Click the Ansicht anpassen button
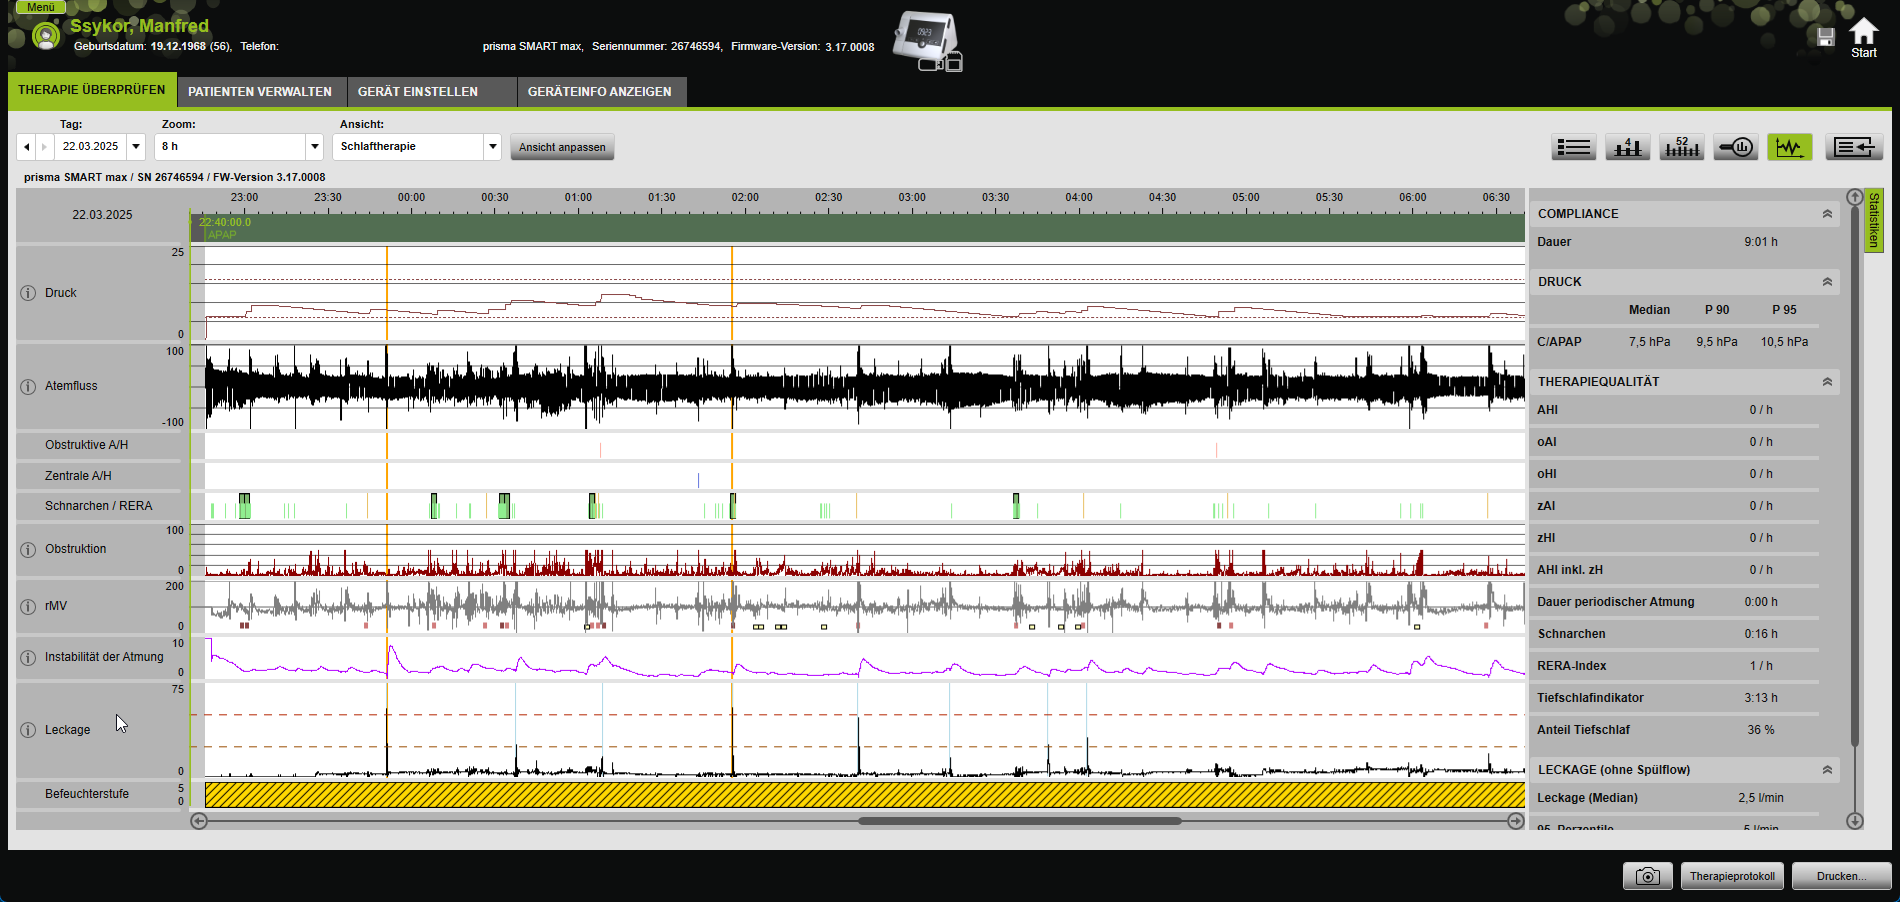1900x902 pixels. pyautogui.click(x=562, y=147)
